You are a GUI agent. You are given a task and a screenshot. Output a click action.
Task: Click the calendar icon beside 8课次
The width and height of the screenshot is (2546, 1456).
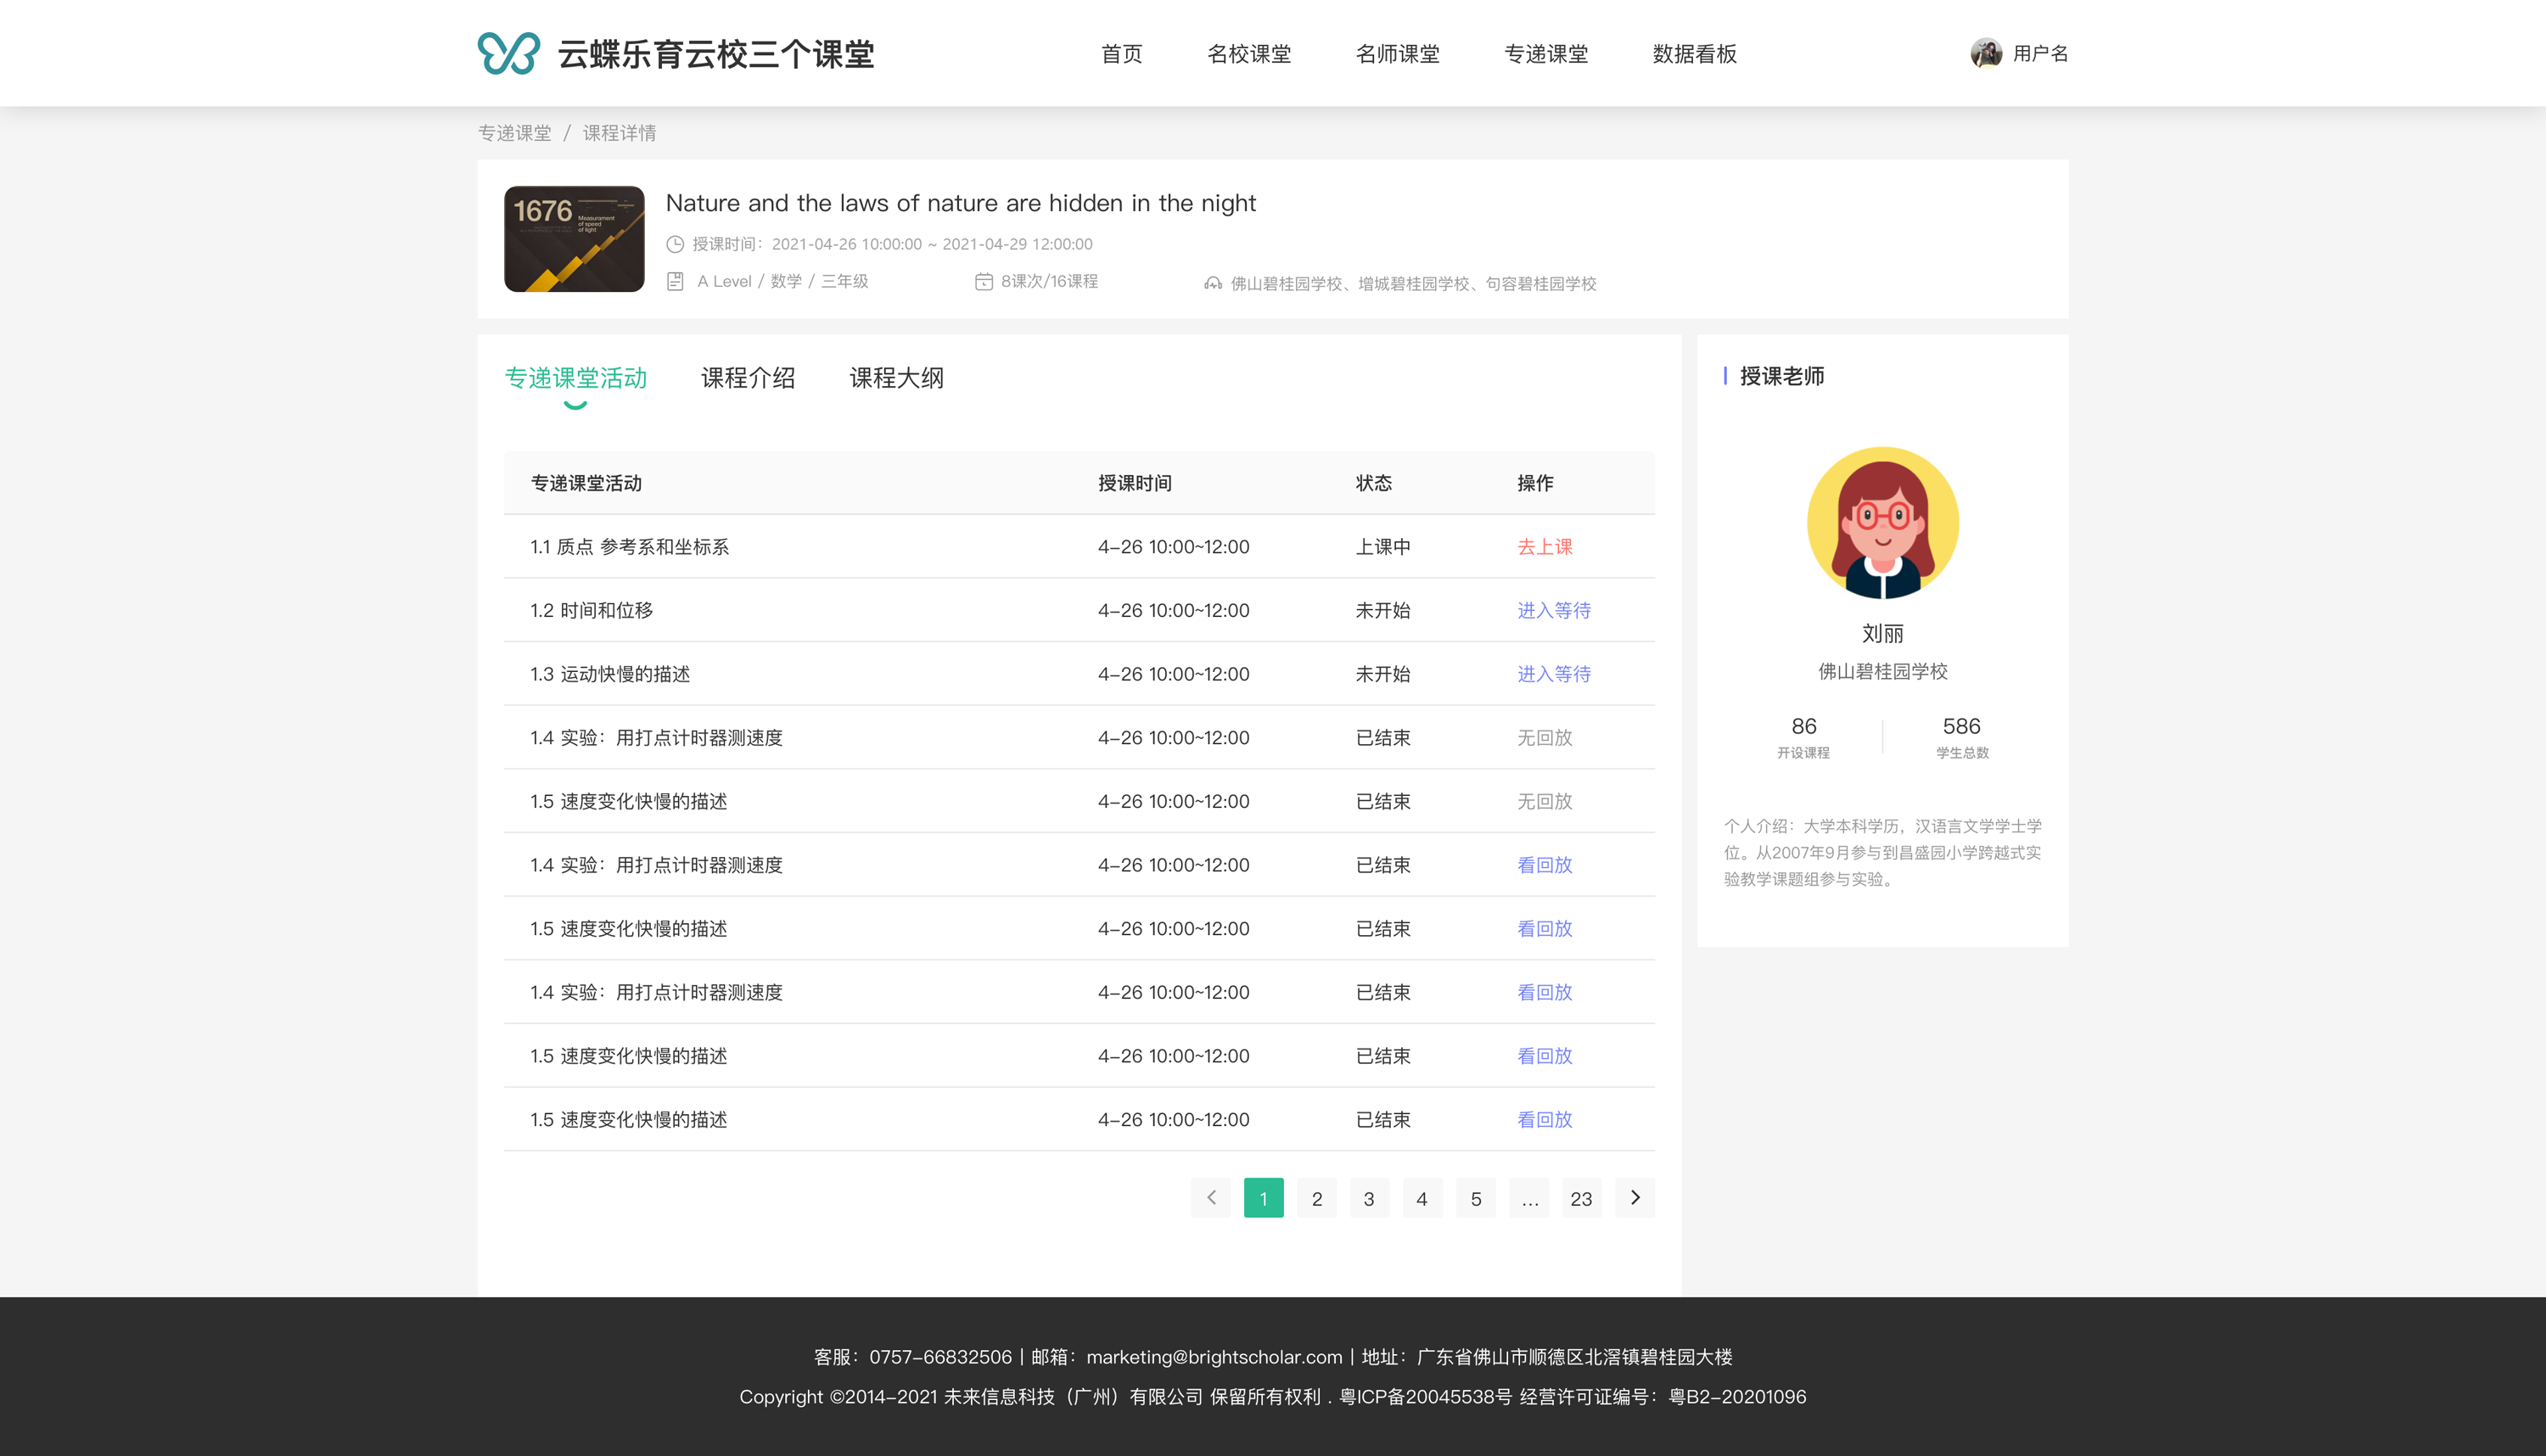[x=983, y=282]
